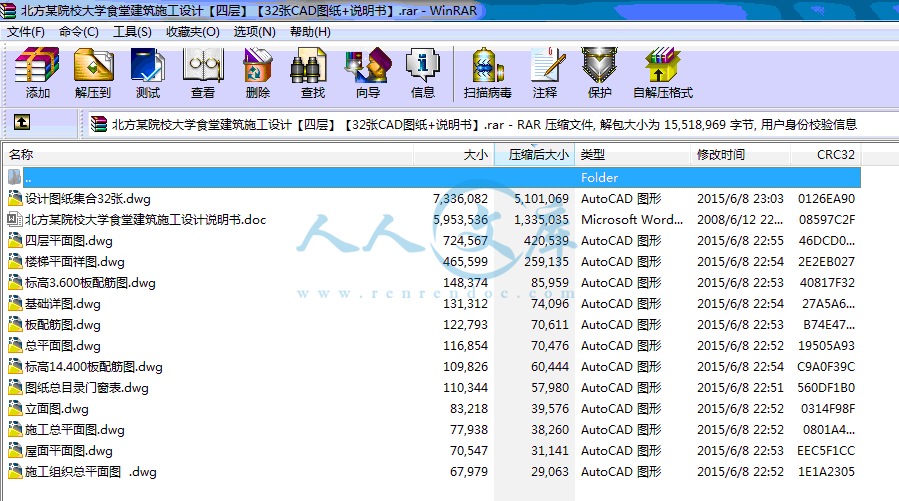The height and width of the screenshot is (501, 899).
Task: Click size value 7,336,082
Action: (x=460, y=199)
